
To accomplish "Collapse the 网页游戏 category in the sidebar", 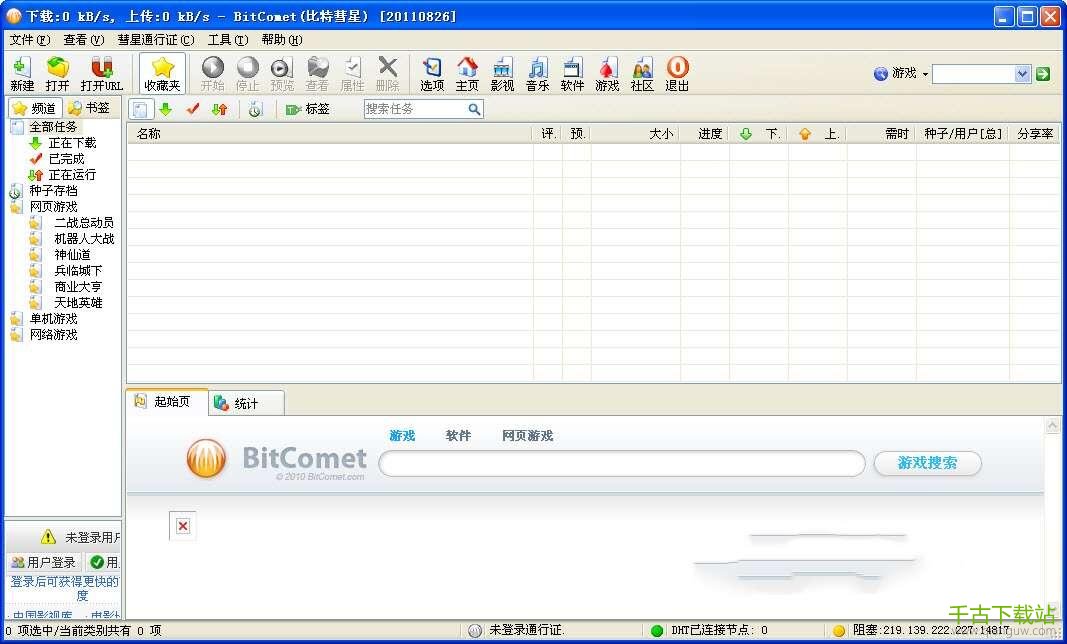I will [x=16, y=207].
